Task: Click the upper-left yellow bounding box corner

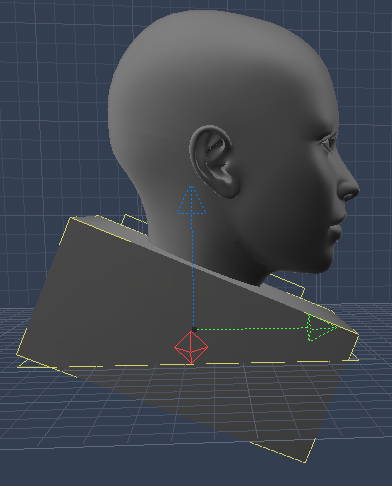Action: [71, 218]
